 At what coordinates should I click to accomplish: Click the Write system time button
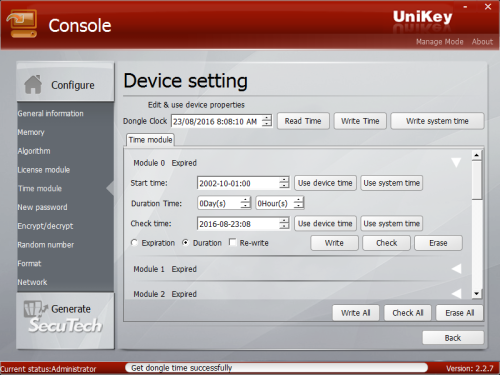pos(437,121)
